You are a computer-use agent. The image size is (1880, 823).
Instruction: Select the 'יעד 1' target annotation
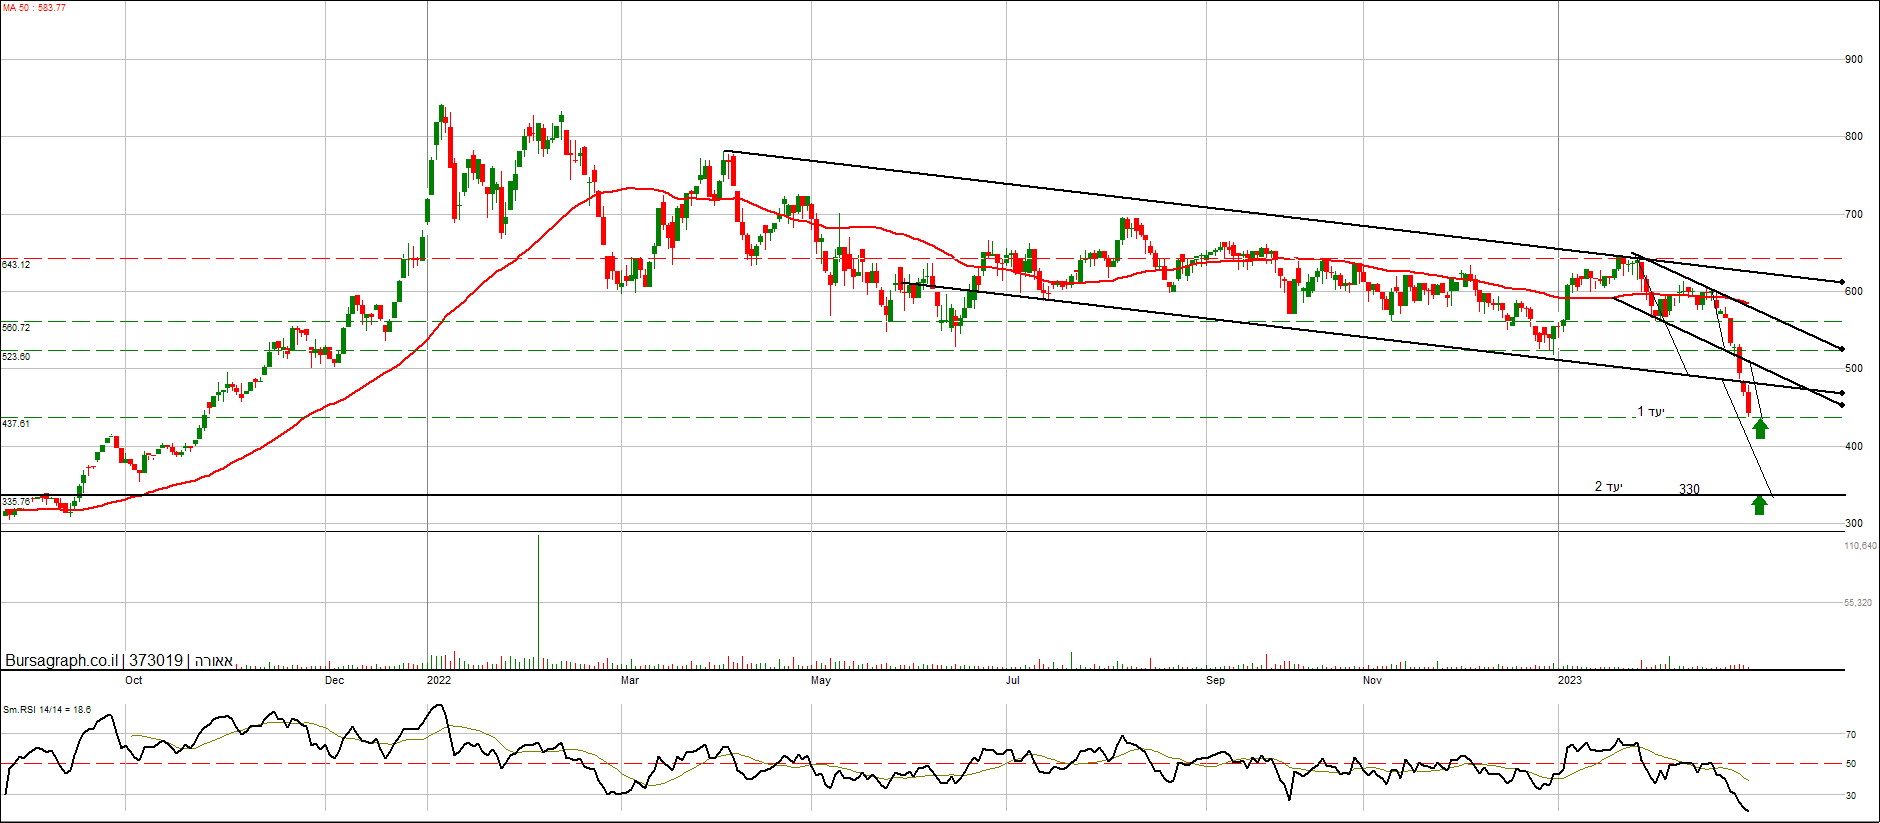[1650, 412]
